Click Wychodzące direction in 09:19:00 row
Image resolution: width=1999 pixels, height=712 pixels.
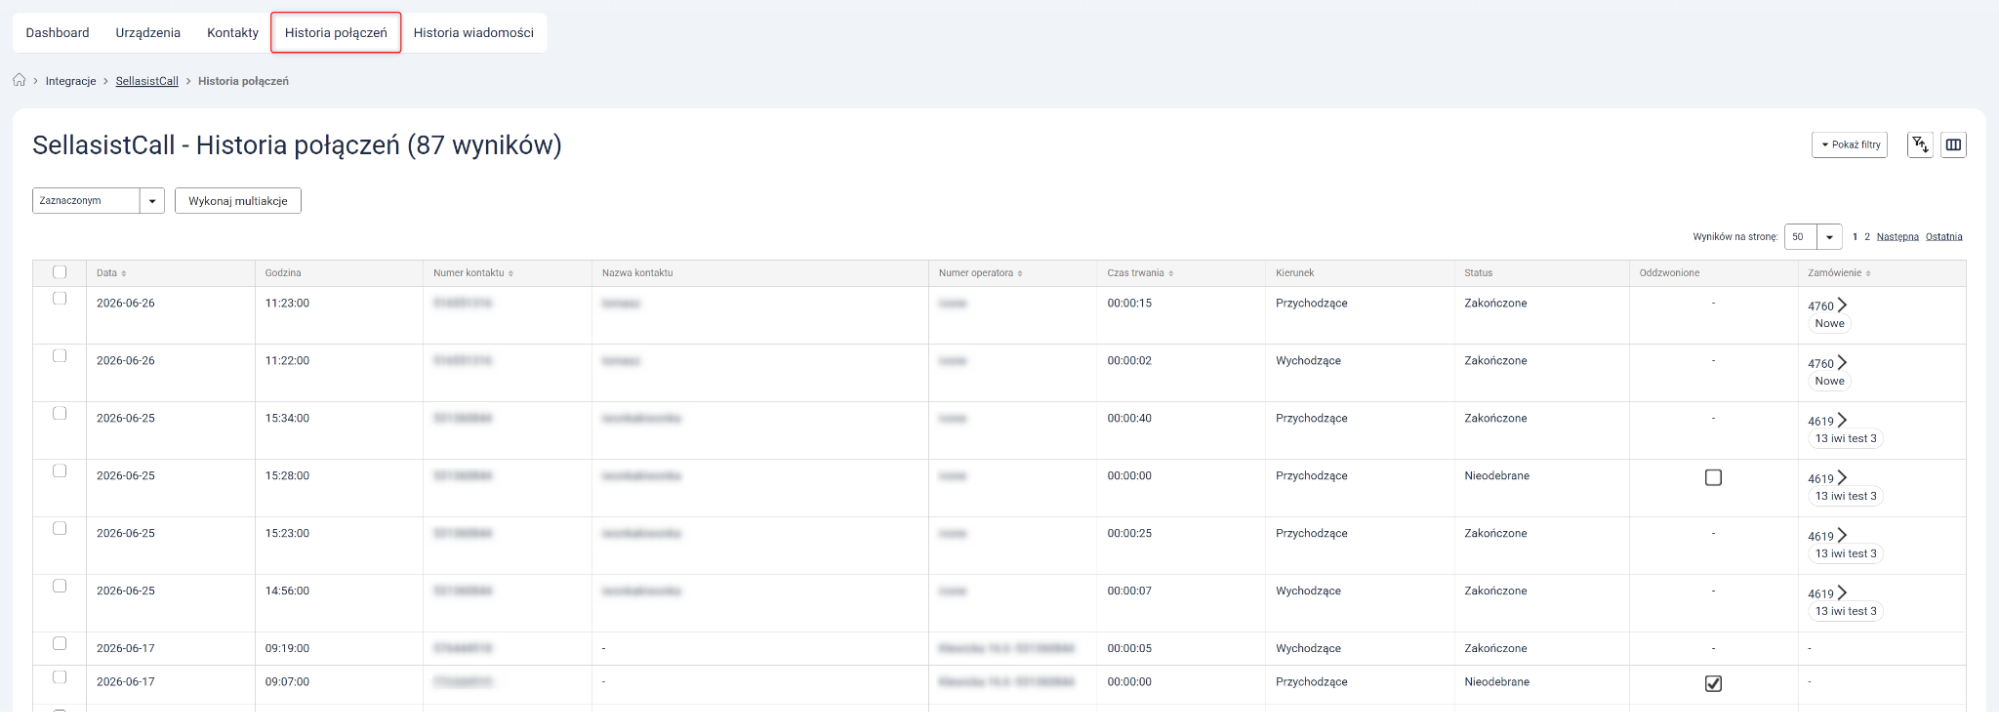tap(1308, 648)
